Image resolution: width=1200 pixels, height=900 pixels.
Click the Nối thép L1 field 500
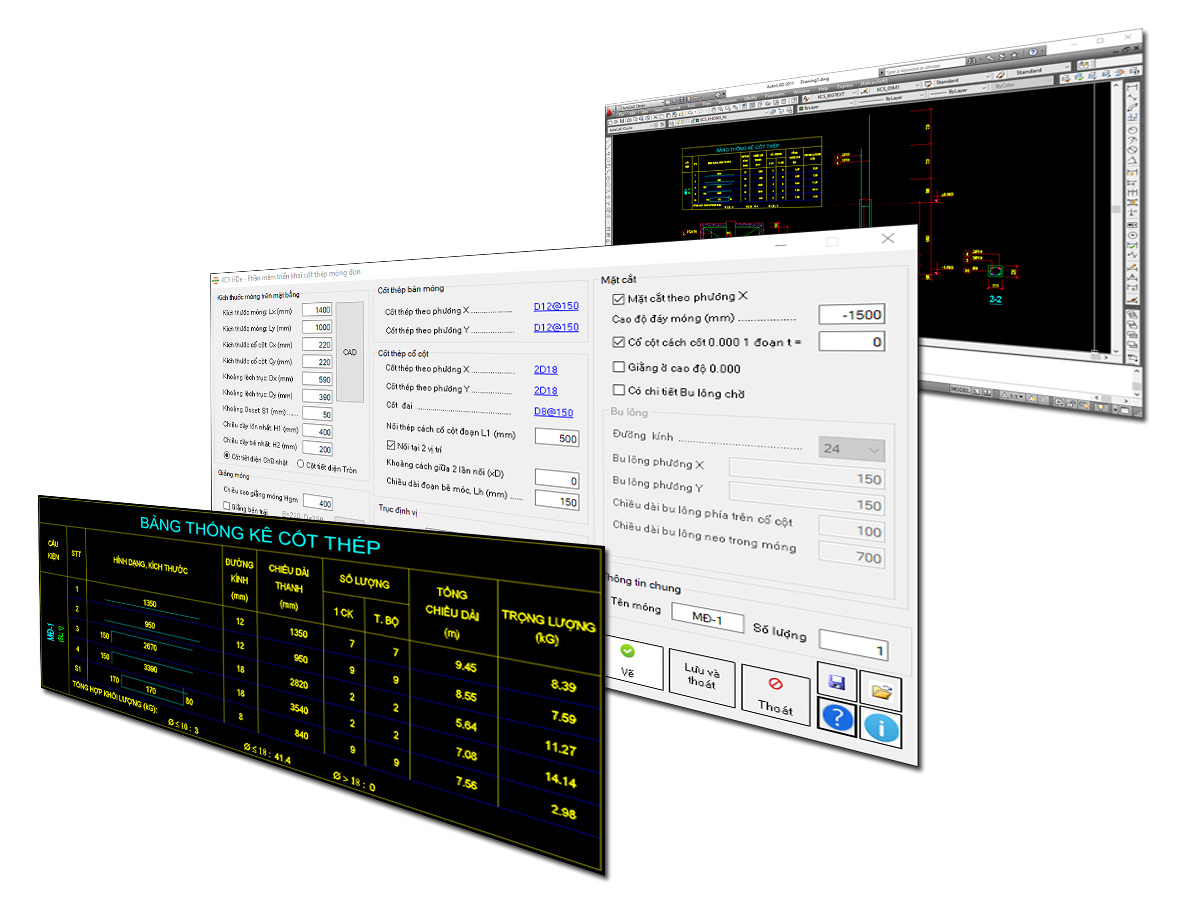point(557,438)
